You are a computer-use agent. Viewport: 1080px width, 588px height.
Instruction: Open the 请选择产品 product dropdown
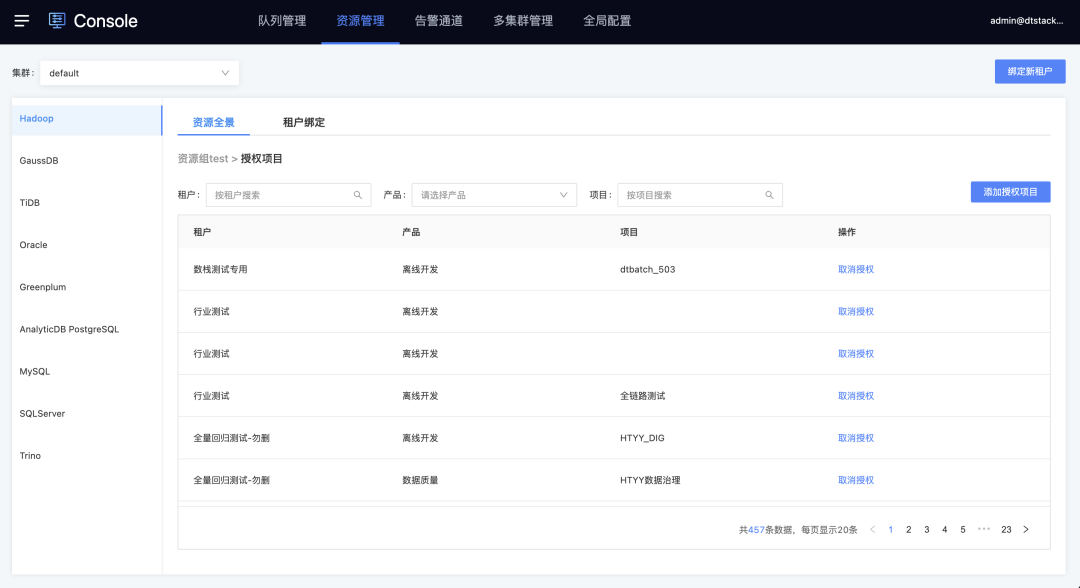tap(494, 195)
